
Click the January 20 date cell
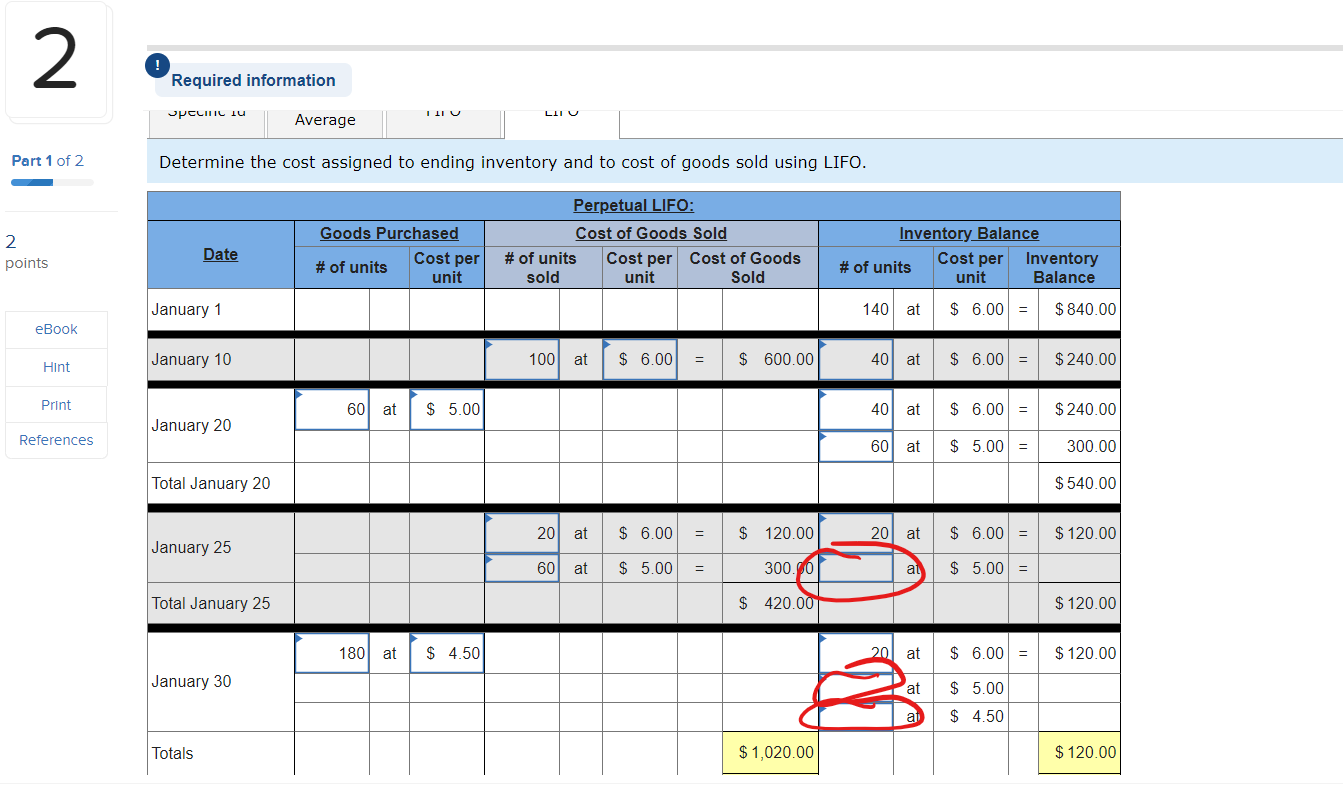(x=220, y=425)
